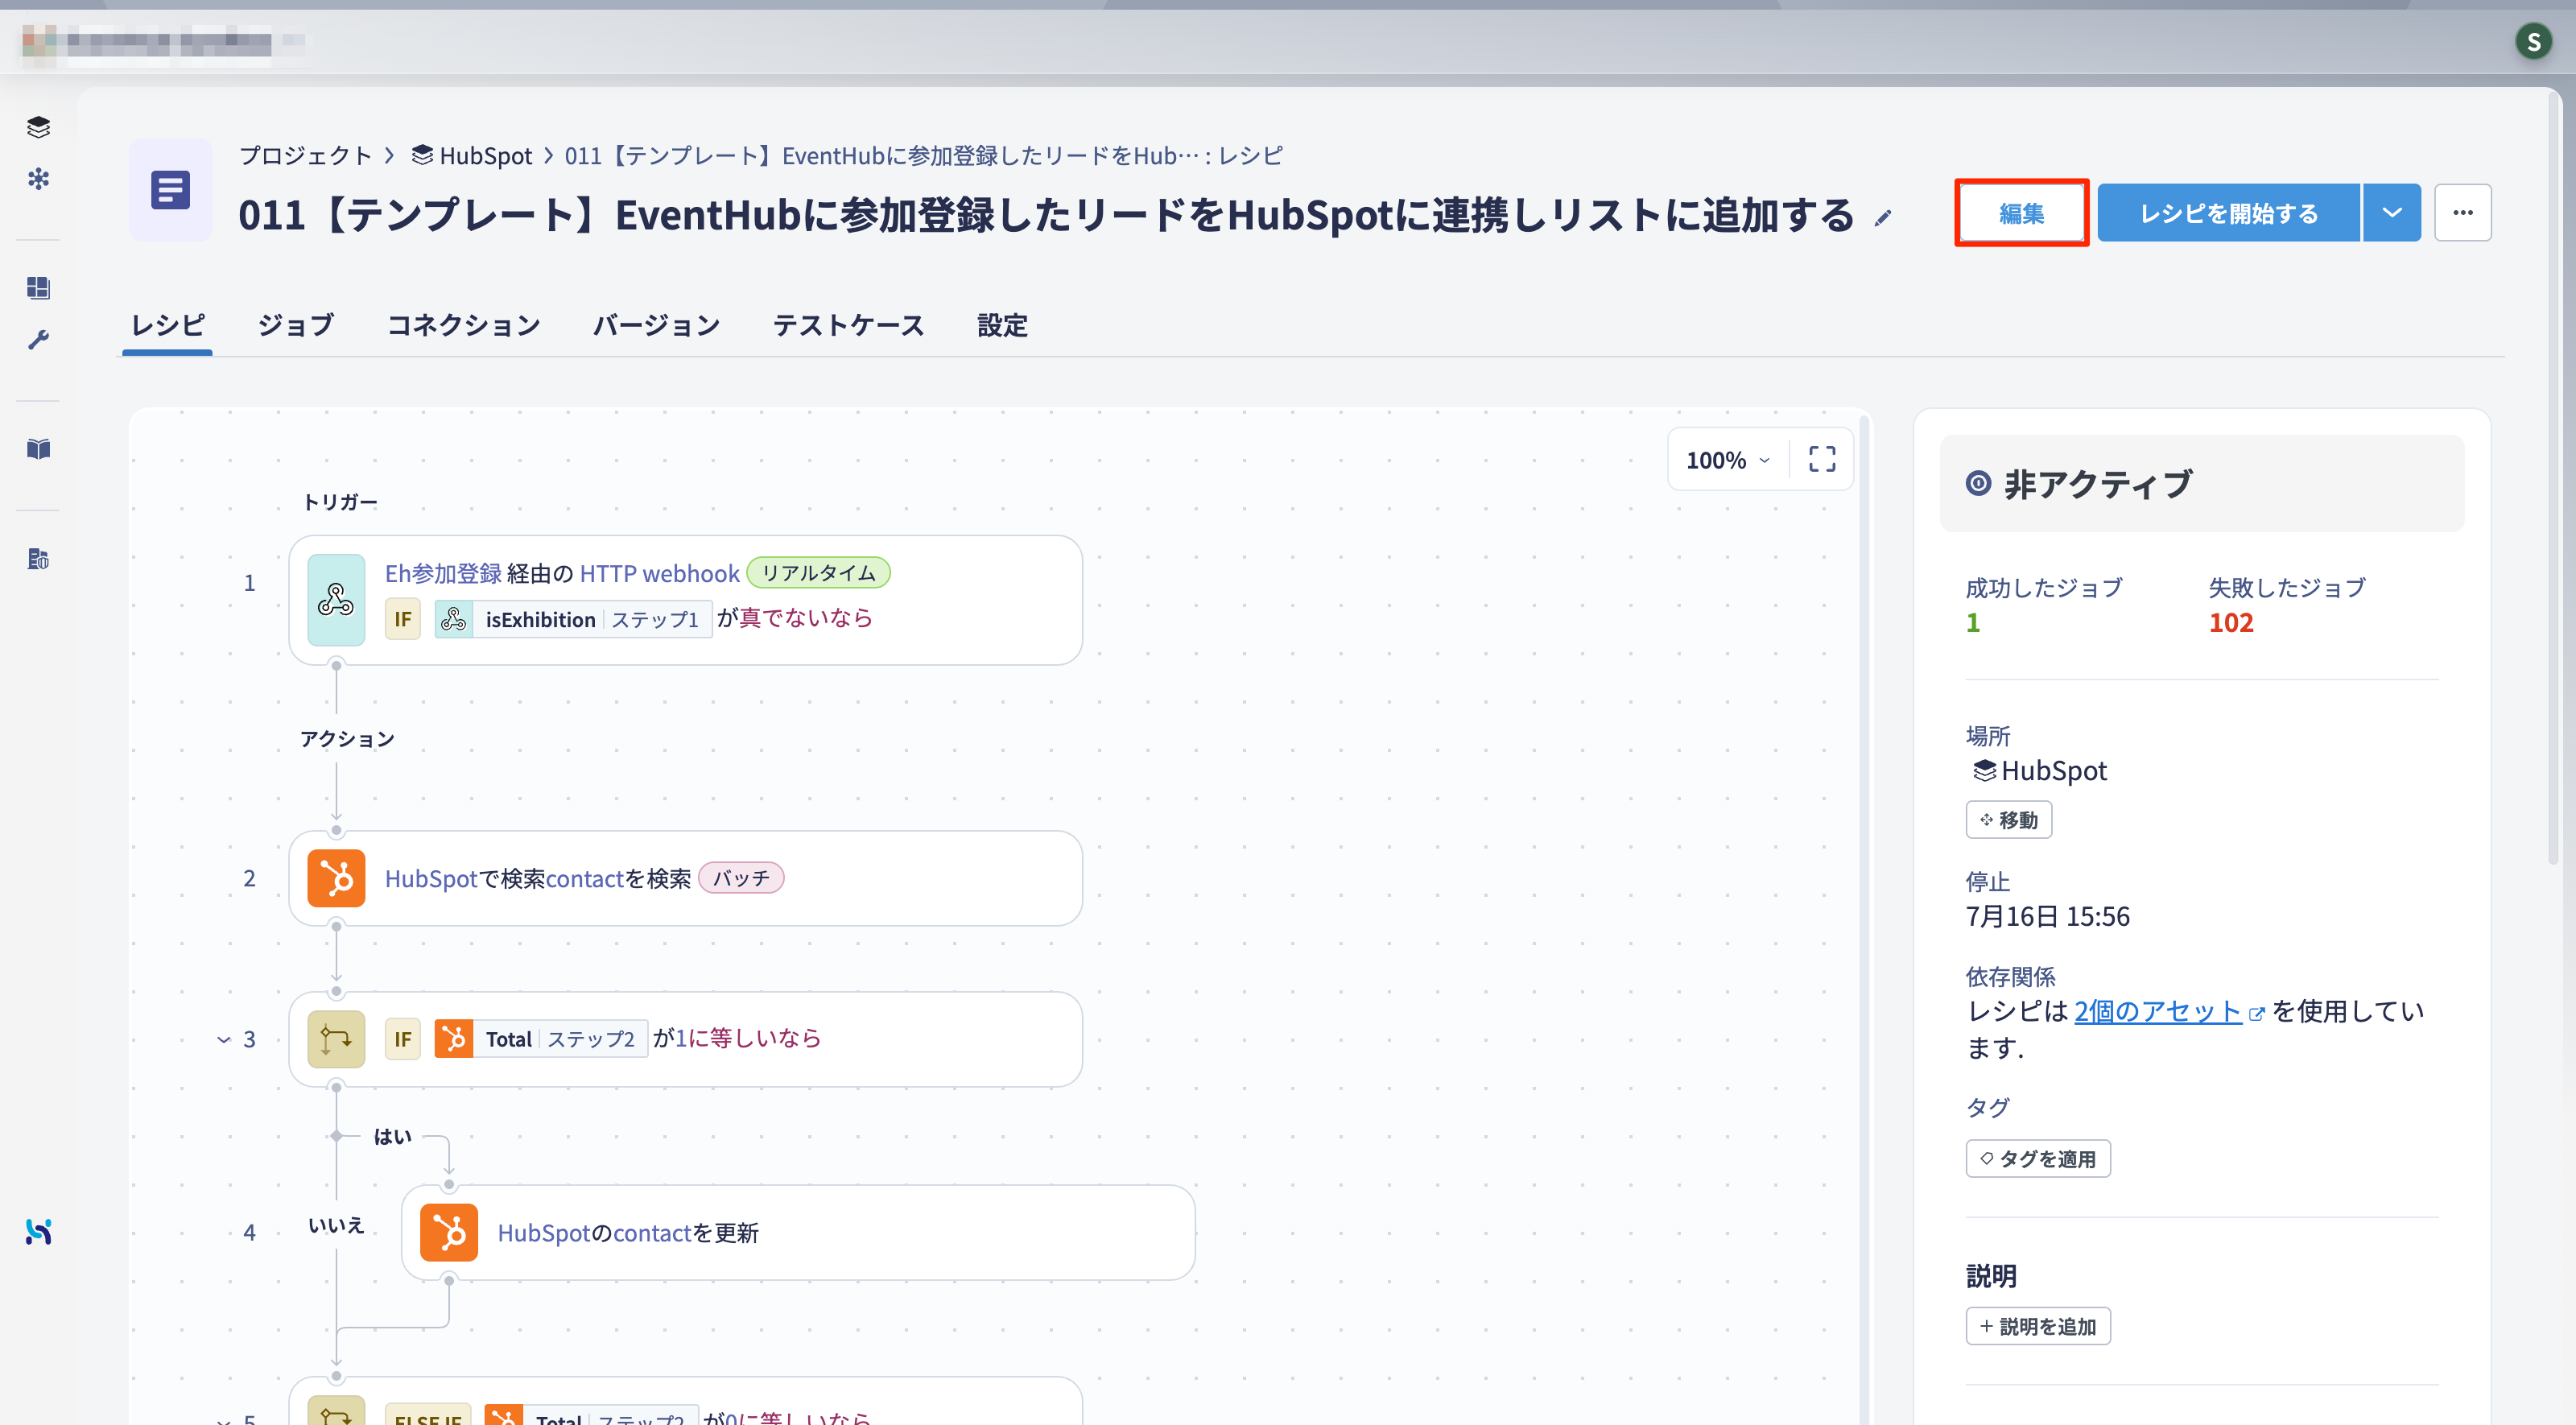The width and height of the screenshot is (2576, 1425).
Task: Click the 移動 button
Action: coord(2008,820)
